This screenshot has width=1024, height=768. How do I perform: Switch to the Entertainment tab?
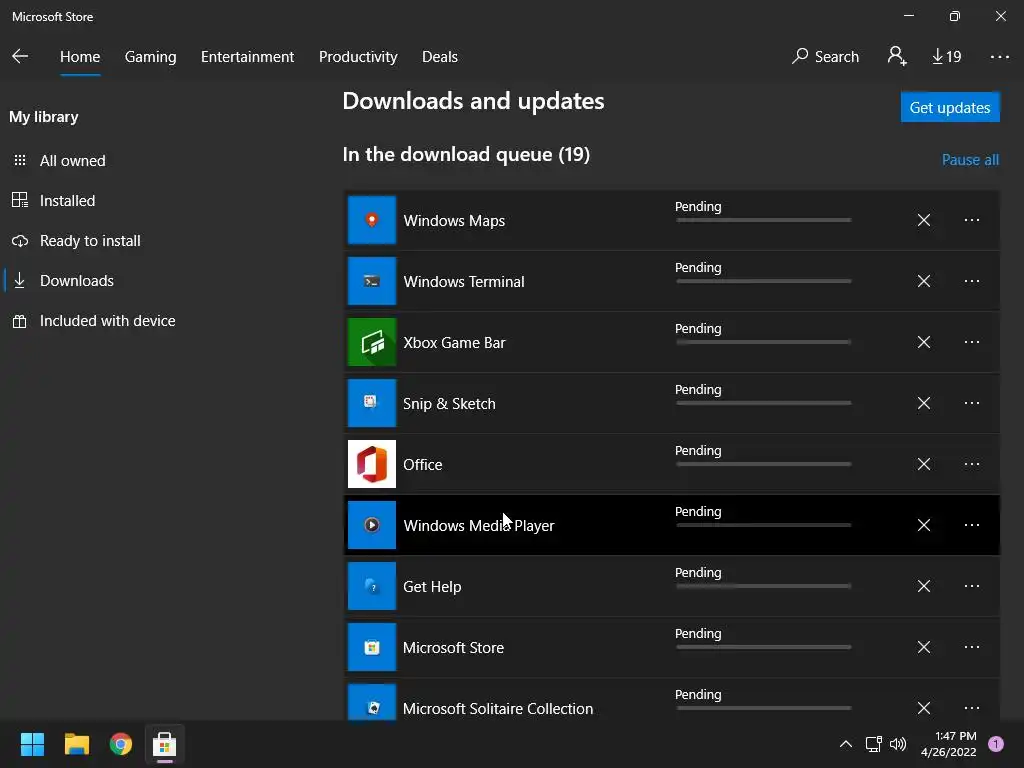click(248, 57)
